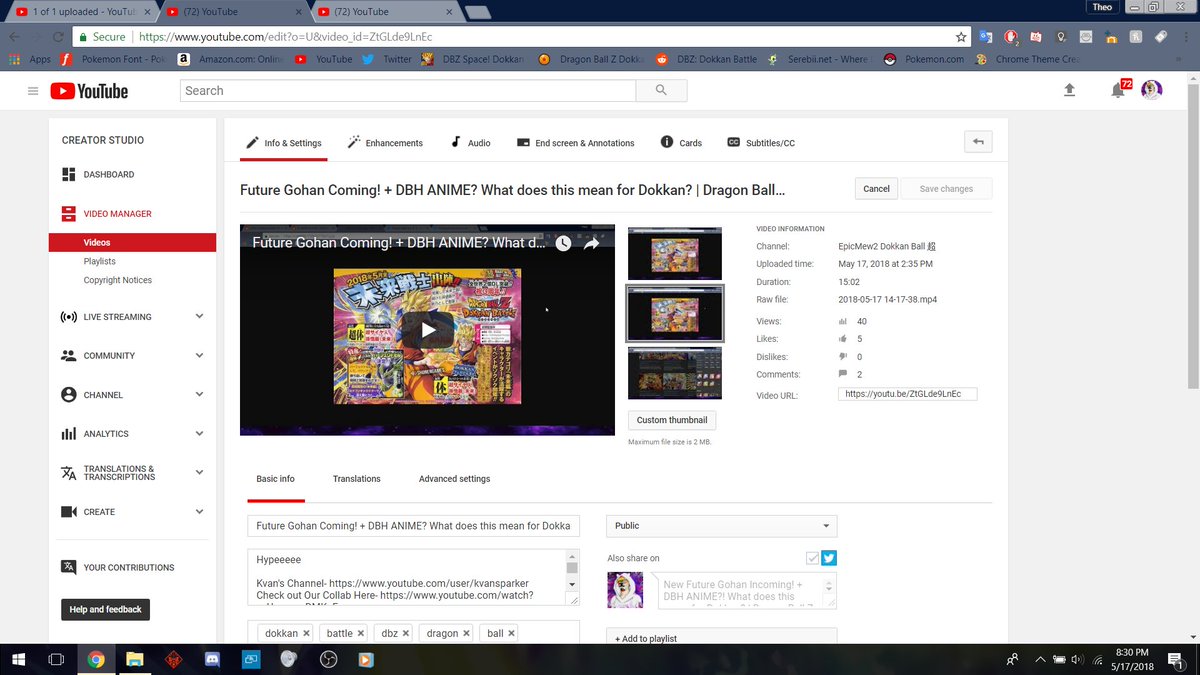Remove the ball tag
The height and width of the screenshot is (675, 1200).
[511, 633]
